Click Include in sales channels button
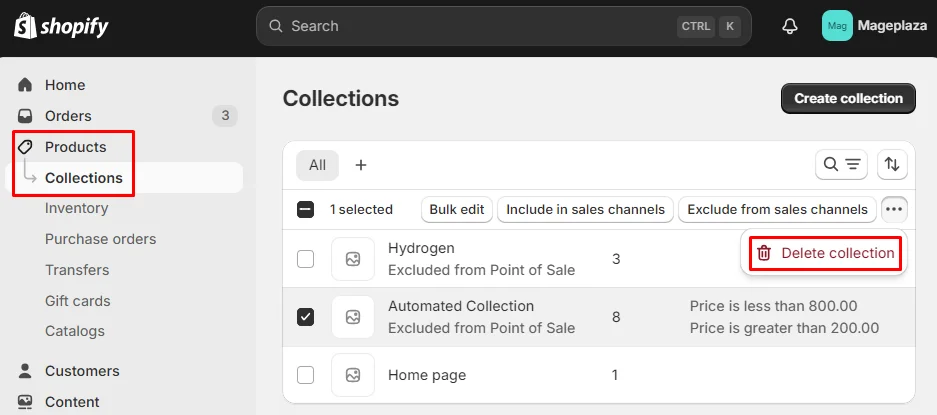Image resolution: width=937 pixels, height=415 pixels. (x=585, y=209)
